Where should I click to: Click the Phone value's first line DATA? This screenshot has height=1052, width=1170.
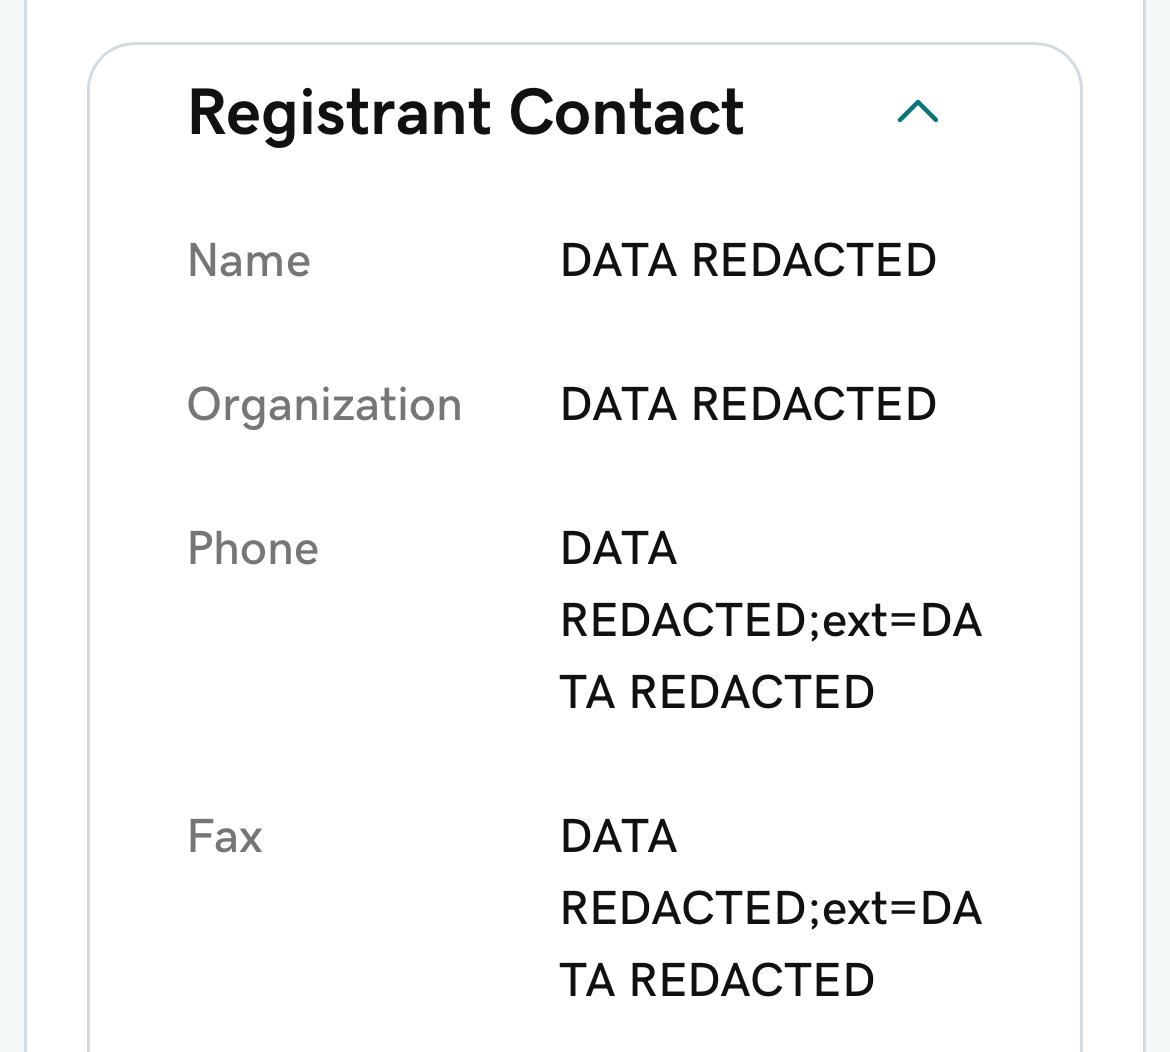[x=619, y=549]
